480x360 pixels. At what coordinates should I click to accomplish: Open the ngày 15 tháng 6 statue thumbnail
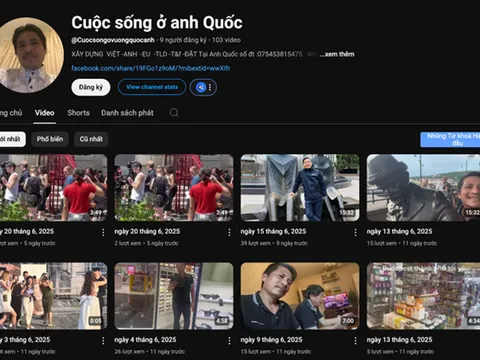(300, 188)
